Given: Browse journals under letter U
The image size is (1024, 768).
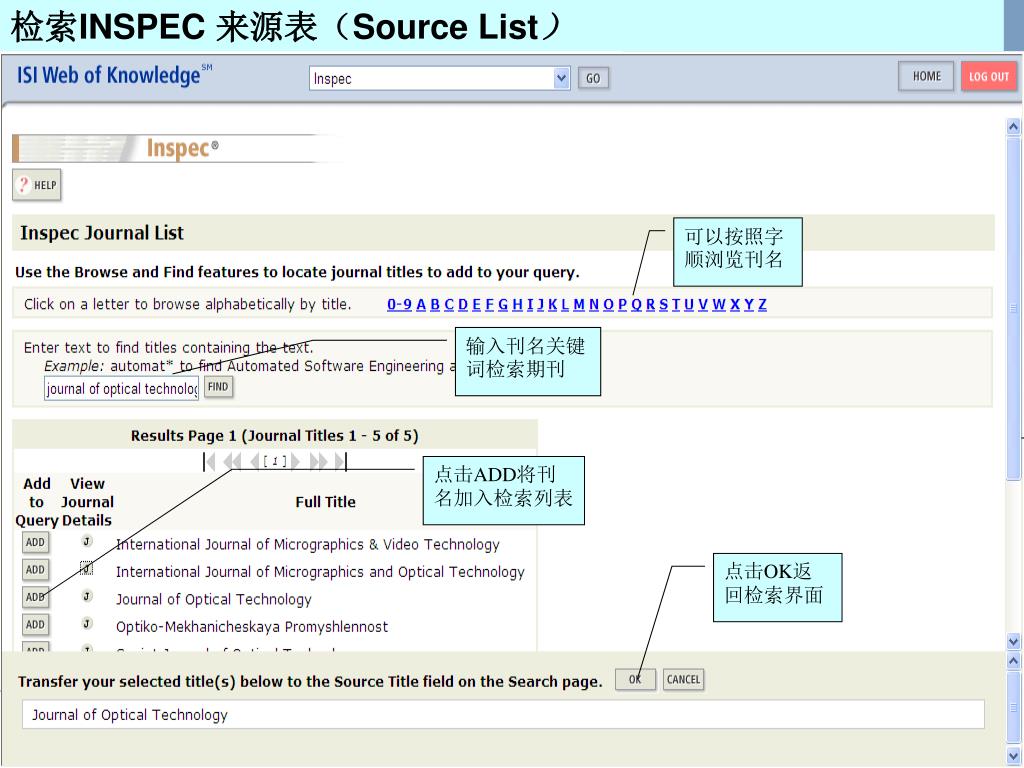Looking at the screenshot, I should tap(689, 304).
